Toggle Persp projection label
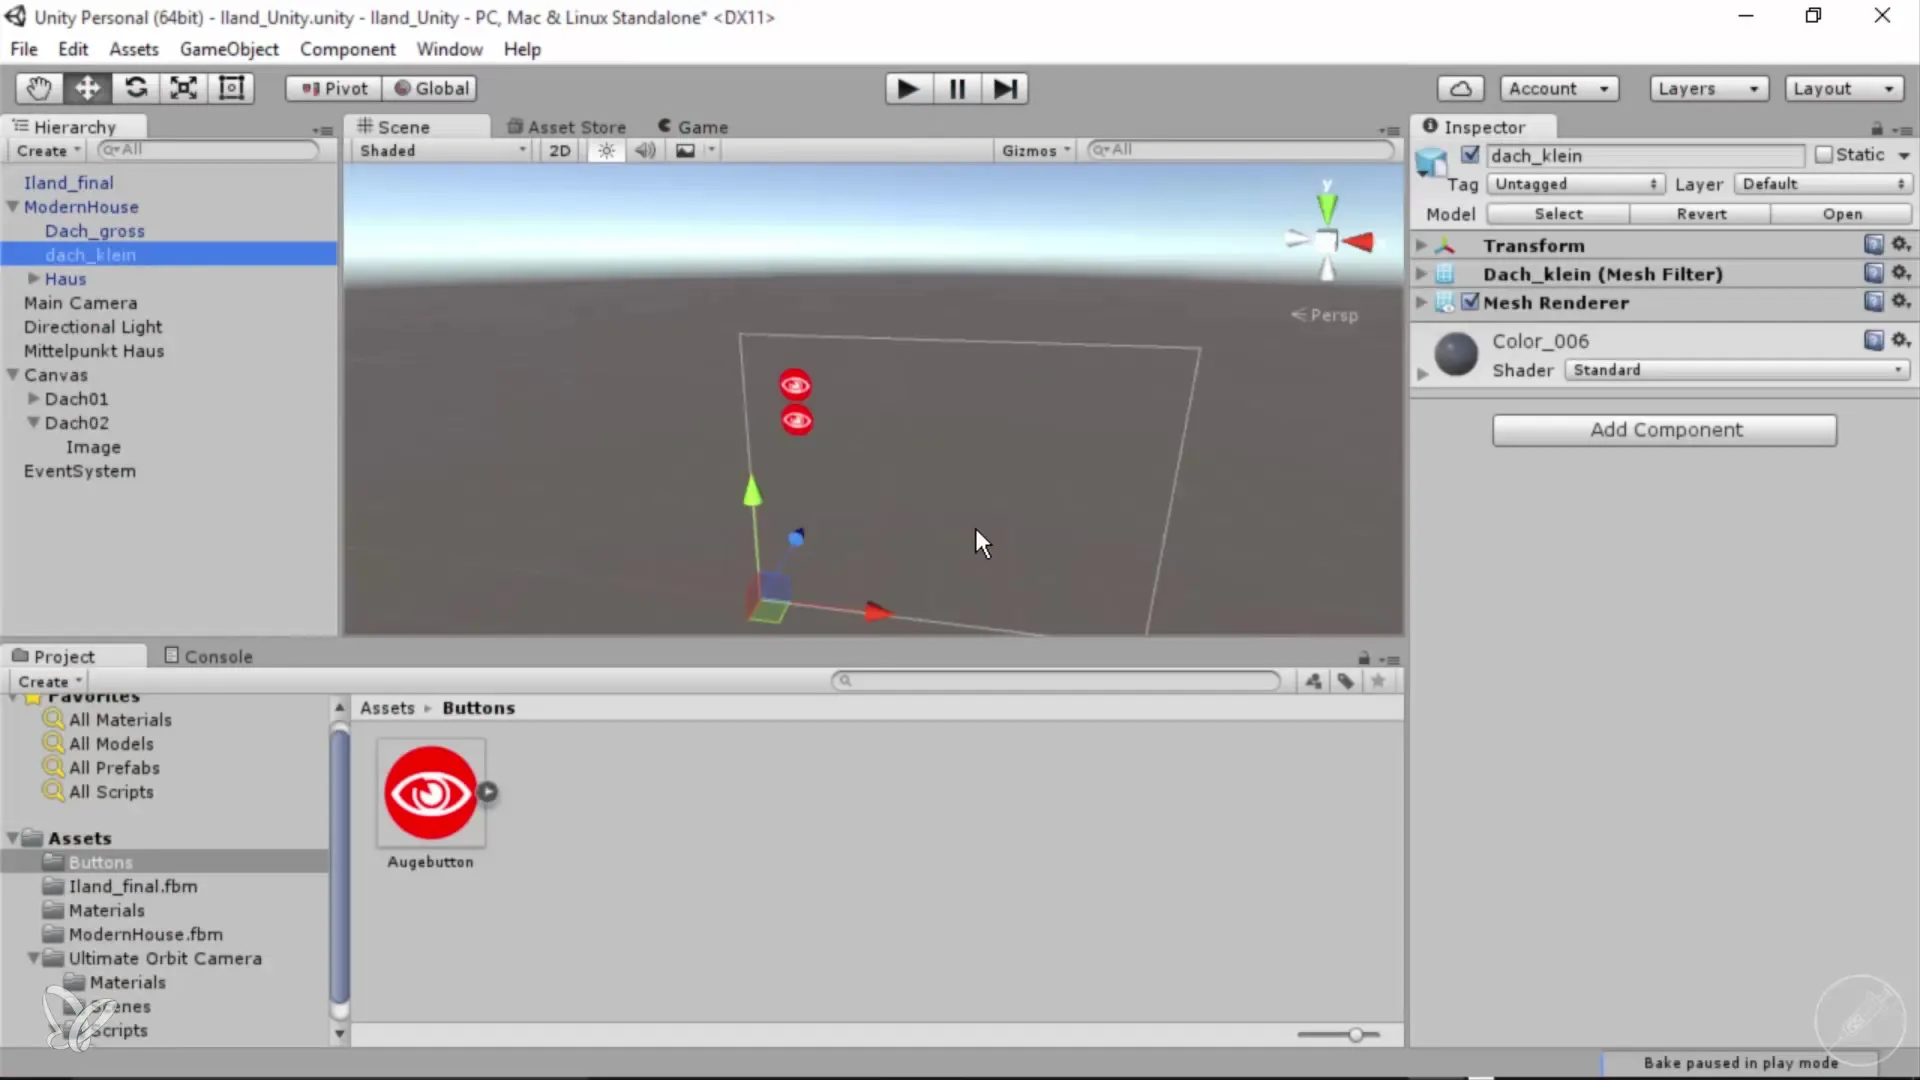Viewport: 1920px width, 1080px height. pos(1325,315)
